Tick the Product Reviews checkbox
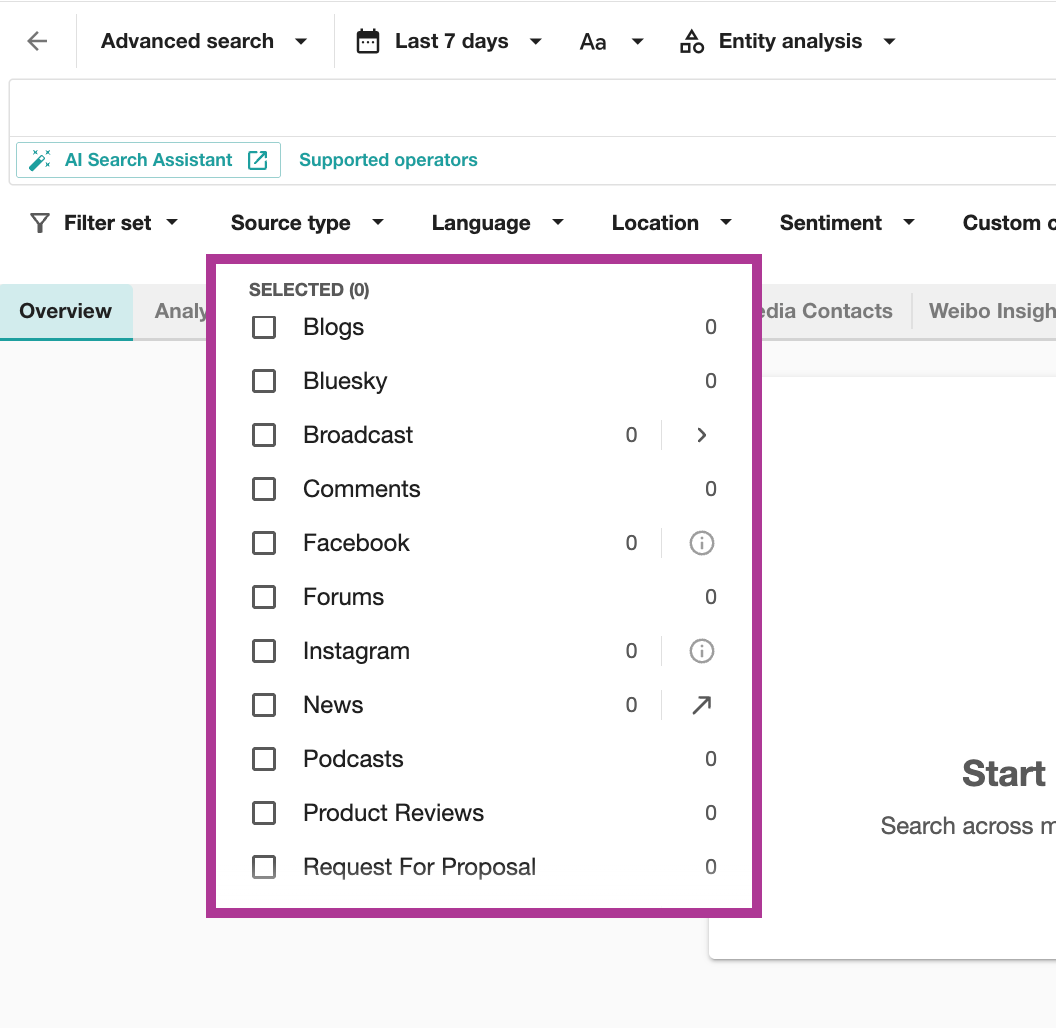Image resolution: width=1056 pixels, height=1028 pixels. (x=264, y=812)
